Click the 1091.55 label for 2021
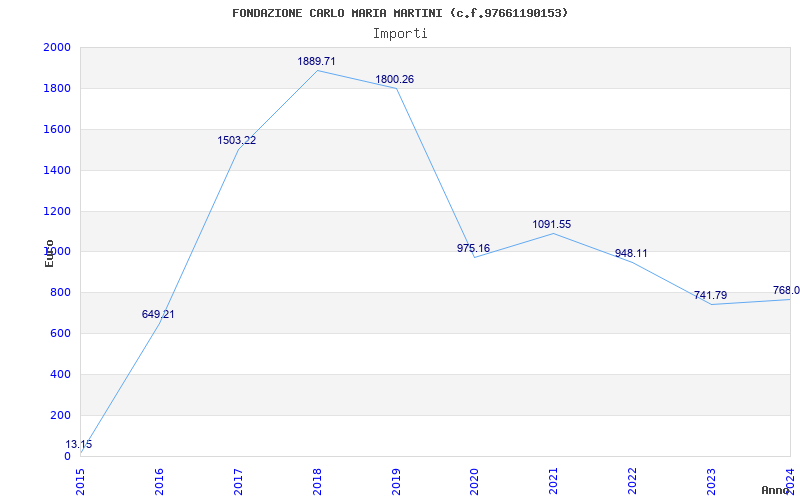 pyautogui.click(x=552, y=224)
